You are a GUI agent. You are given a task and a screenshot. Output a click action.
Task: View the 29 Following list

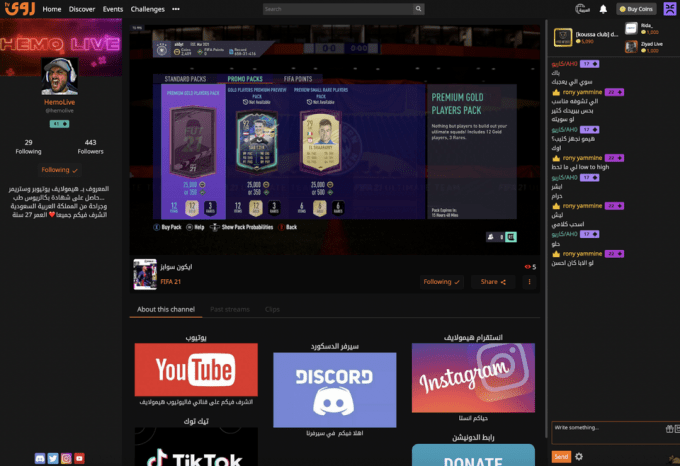coord(28,147)
